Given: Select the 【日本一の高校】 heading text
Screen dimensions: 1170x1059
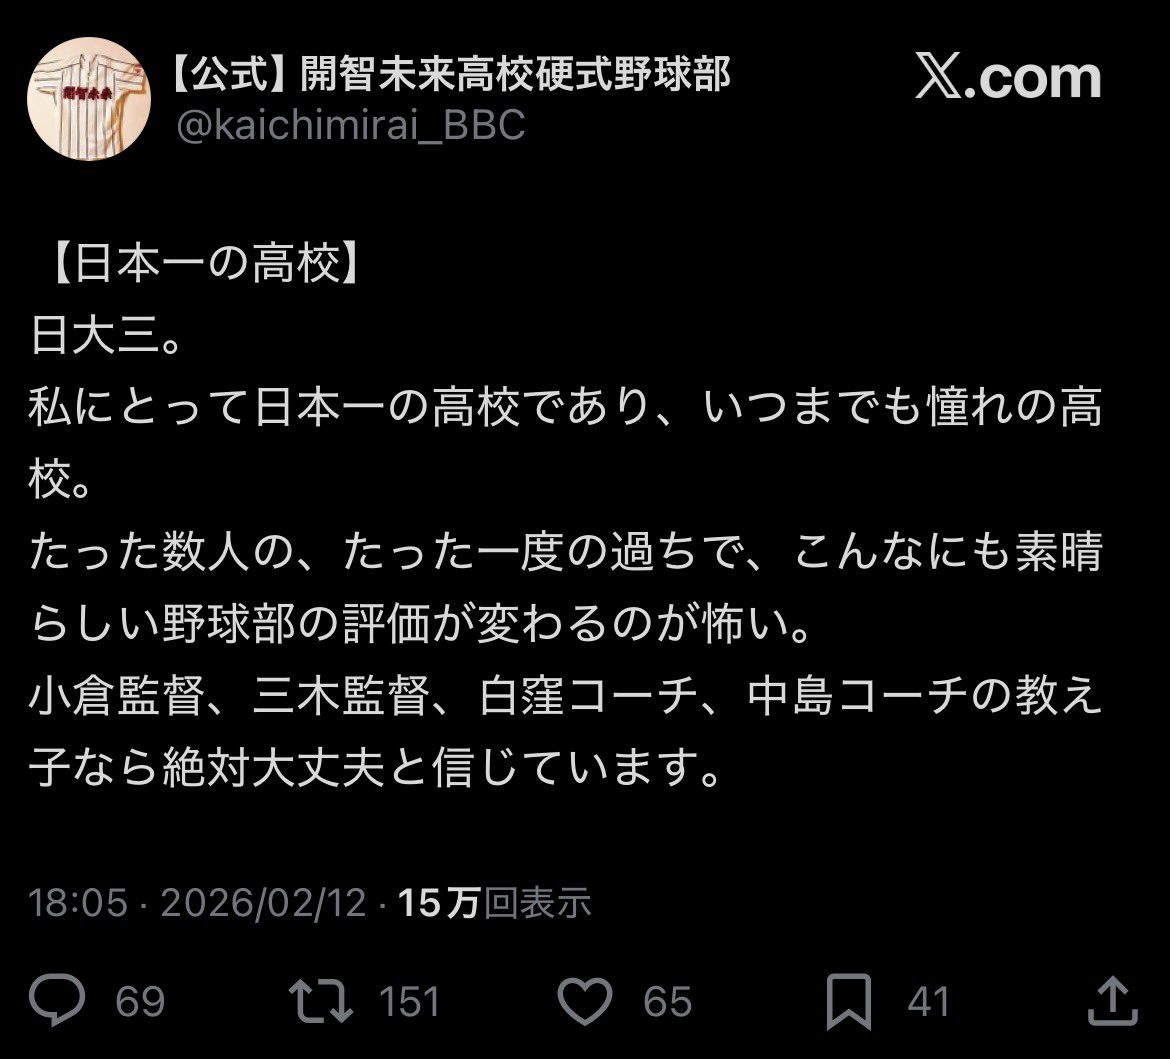Looking at the screenshot, I should click(207, 263).
